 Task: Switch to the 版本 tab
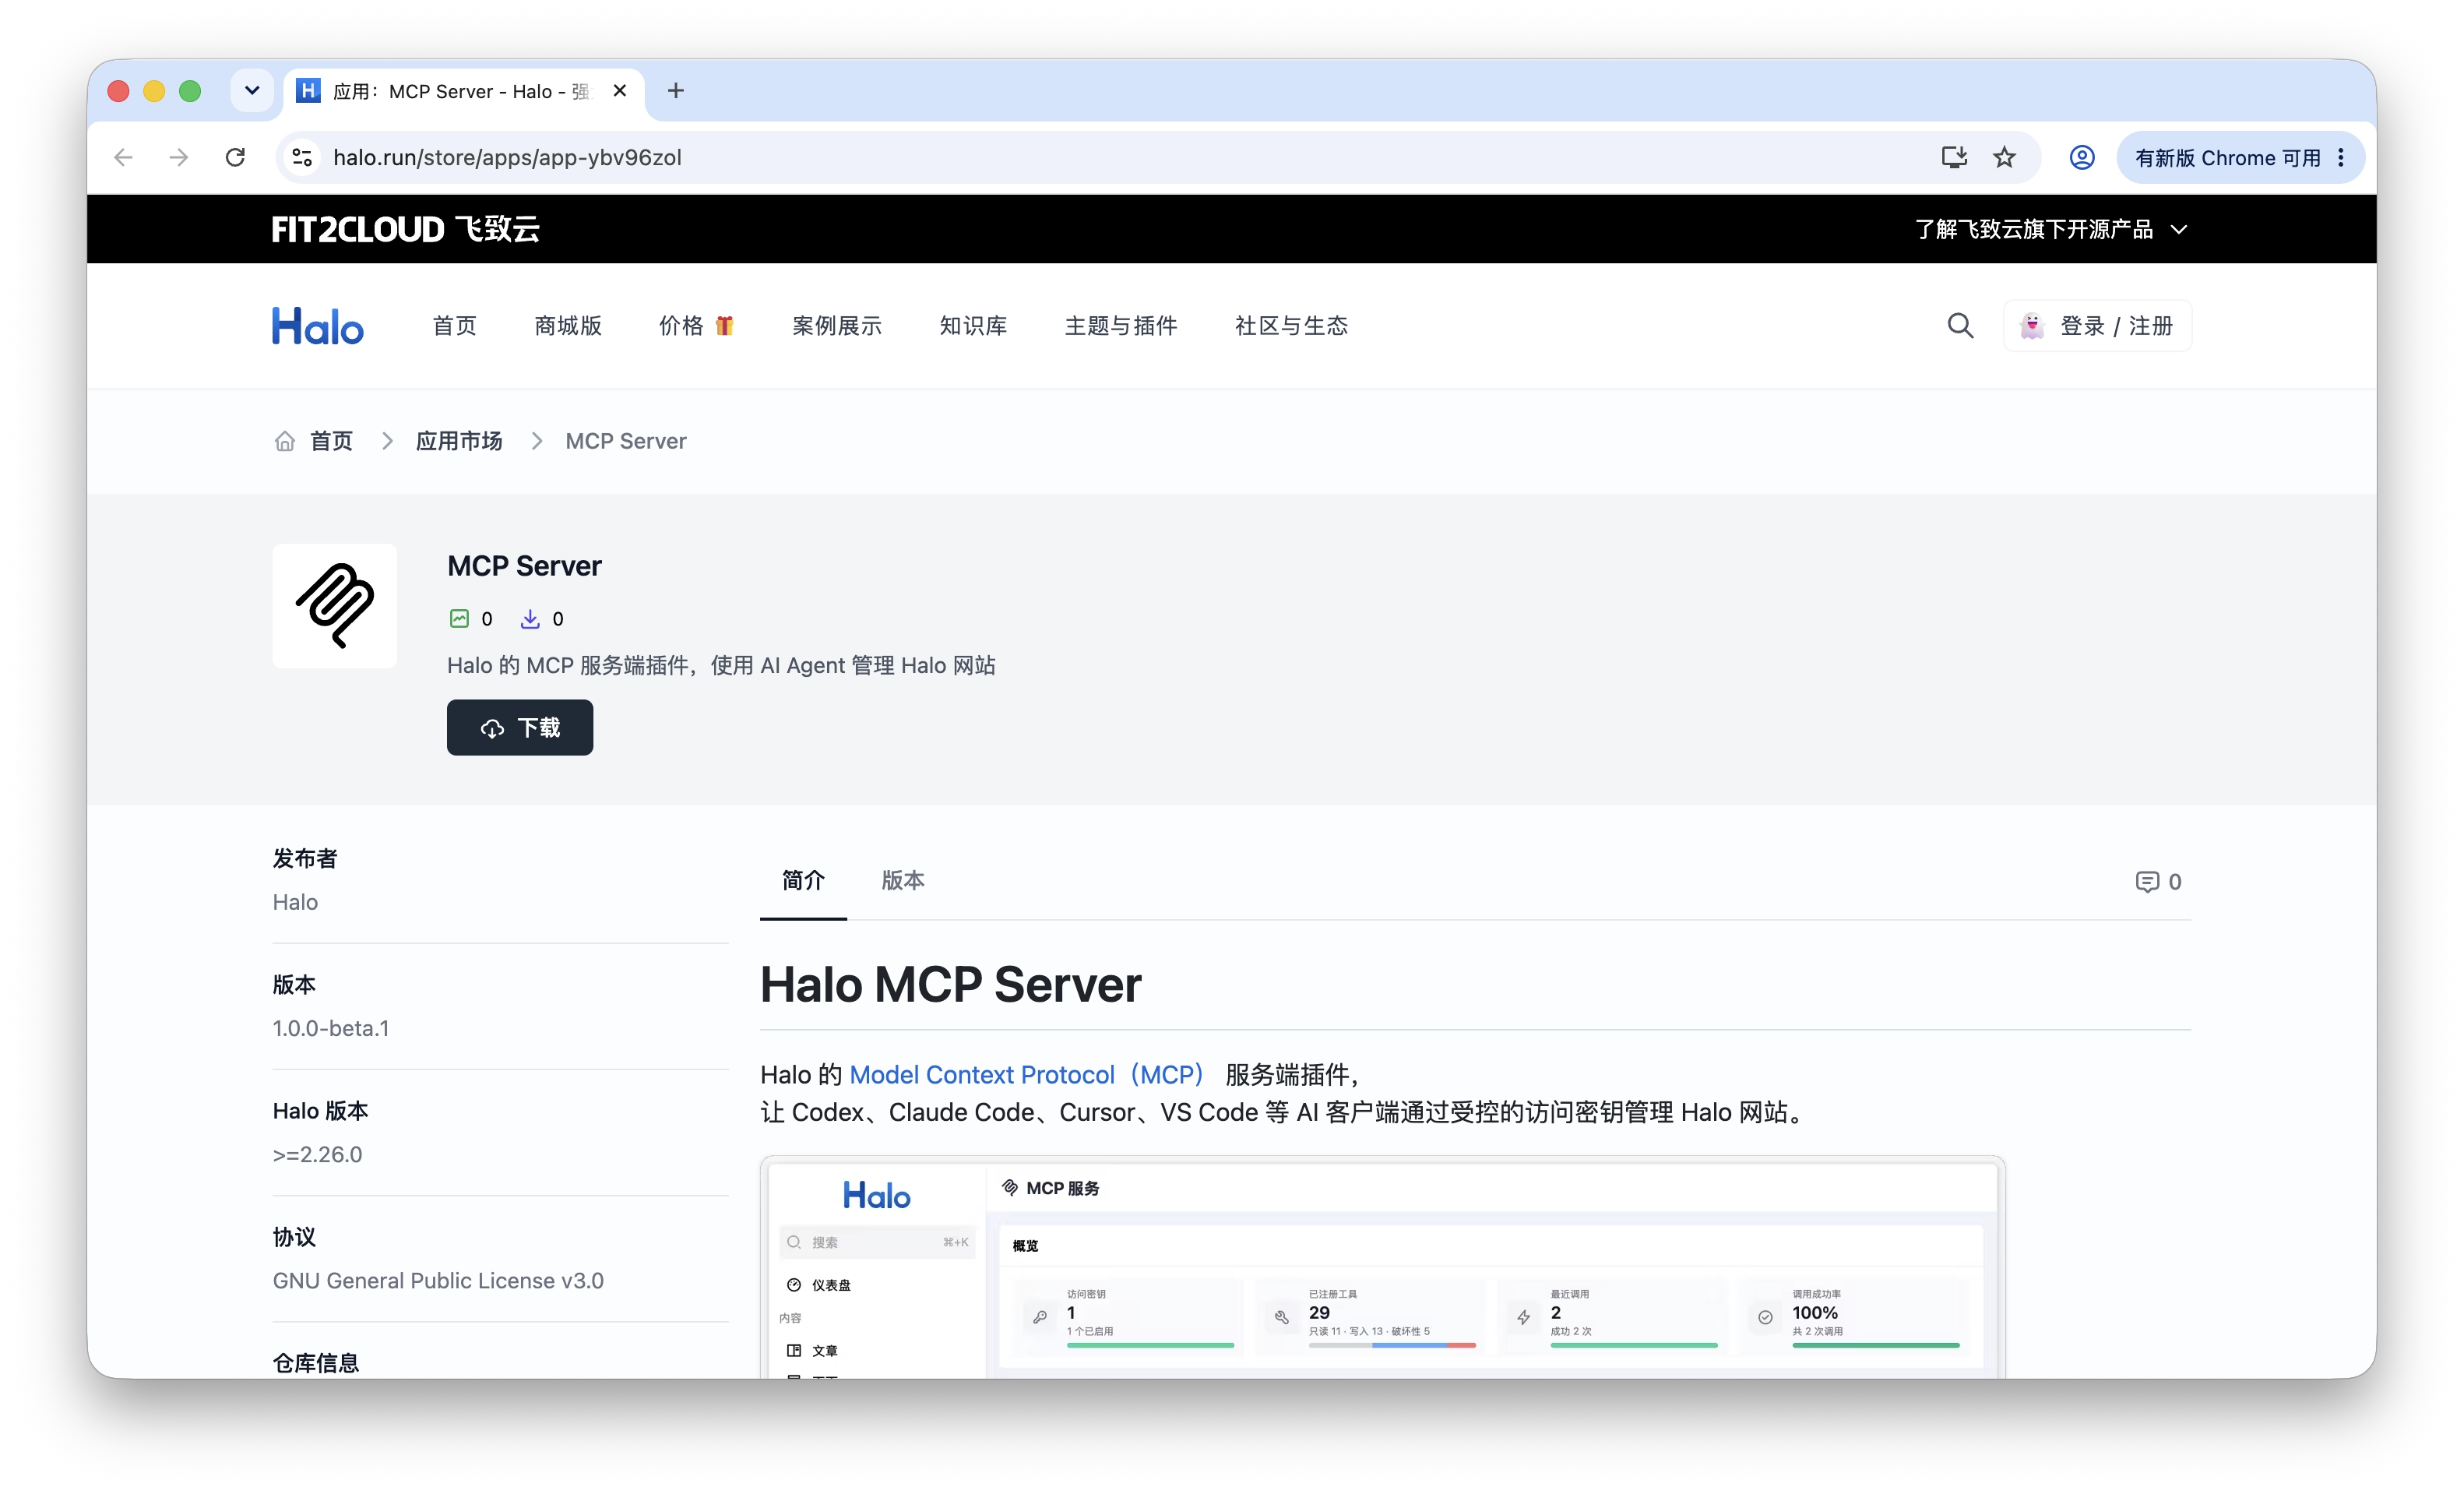[x=903, y=880]
